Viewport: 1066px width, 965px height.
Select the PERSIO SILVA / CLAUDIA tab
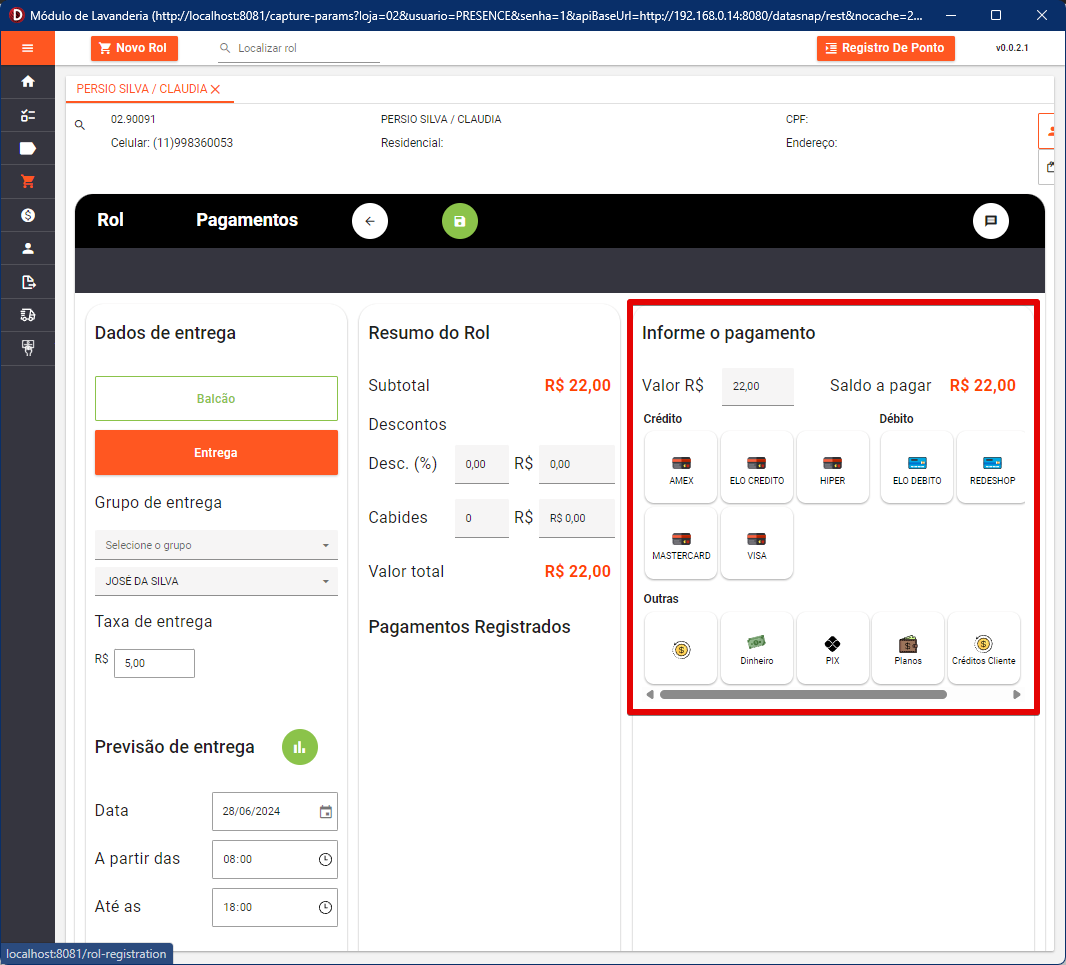click(x=141, y=89)
